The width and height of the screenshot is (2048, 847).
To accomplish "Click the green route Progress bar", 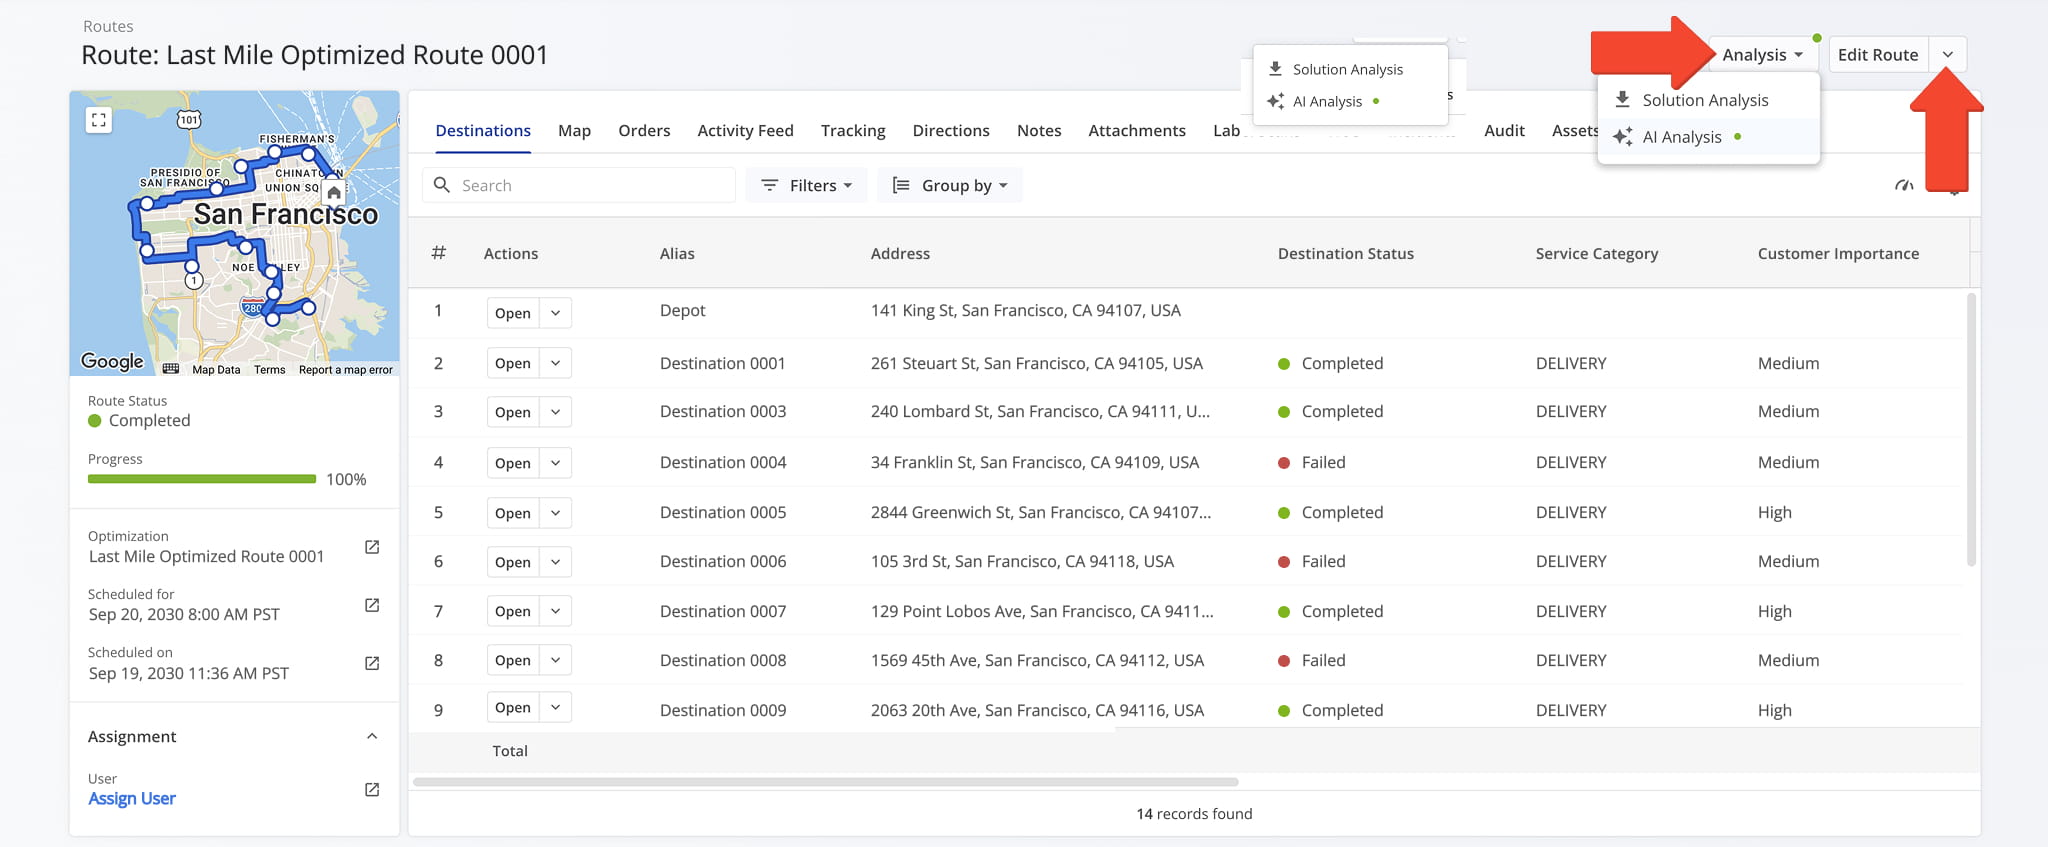I will point(202,479).
